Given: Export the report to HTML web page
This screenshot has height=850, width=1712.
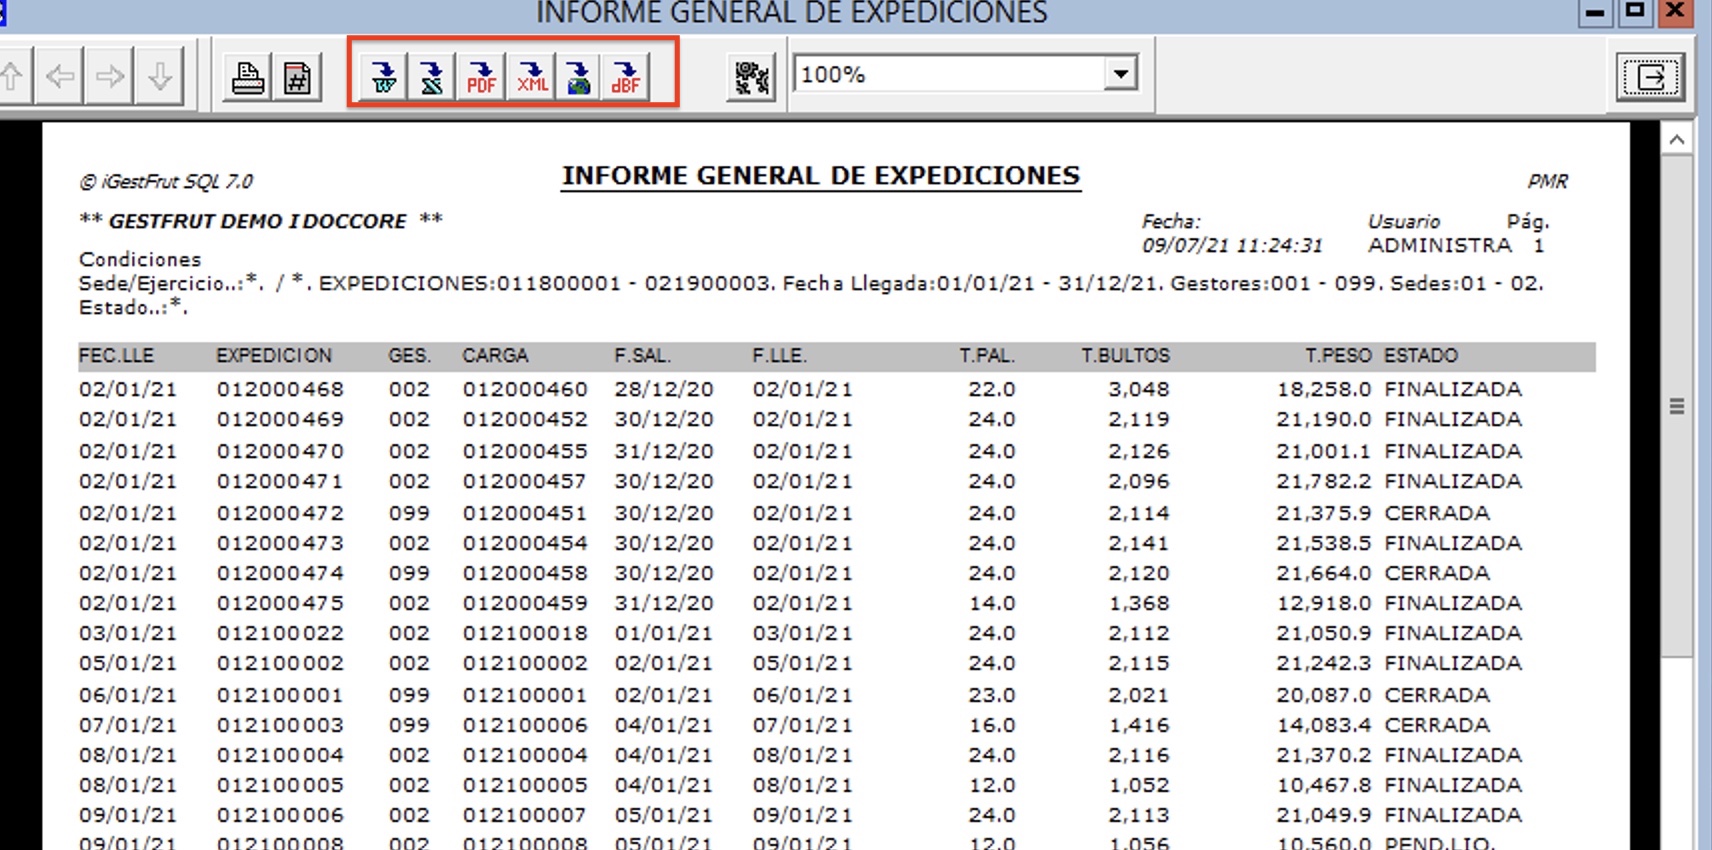Looking at the screenshot, I should pos(579,76).
